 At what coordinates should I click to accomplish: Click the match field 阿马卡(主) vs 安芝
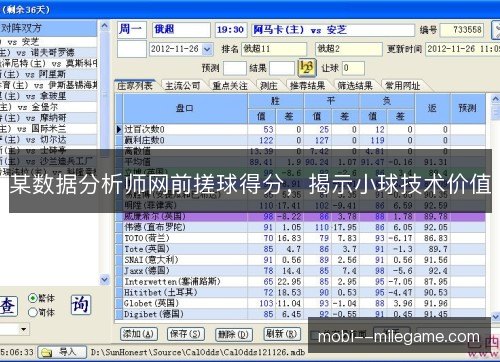pos(333,30)
